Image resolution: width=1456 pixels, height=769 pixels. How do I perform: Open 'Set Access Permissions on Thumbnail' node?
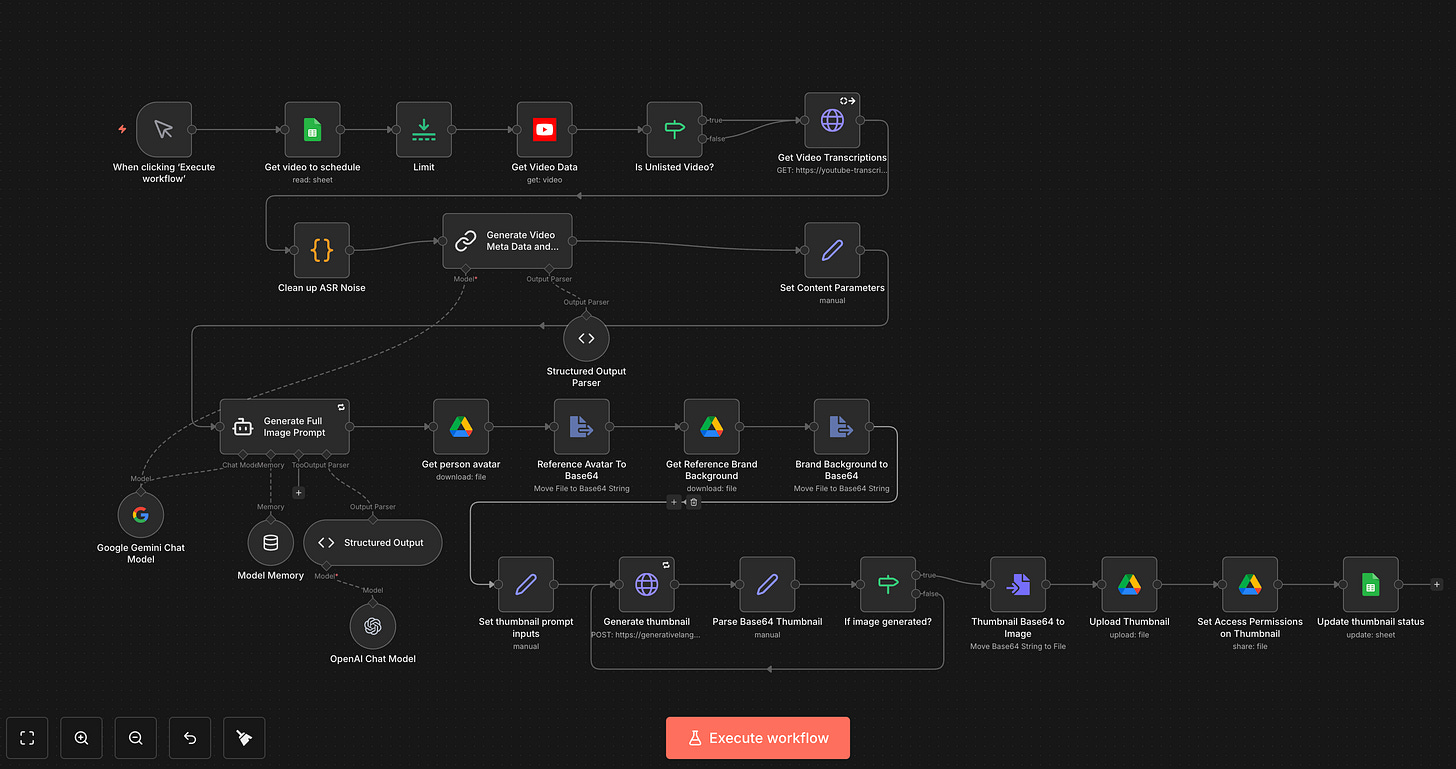1250,584
